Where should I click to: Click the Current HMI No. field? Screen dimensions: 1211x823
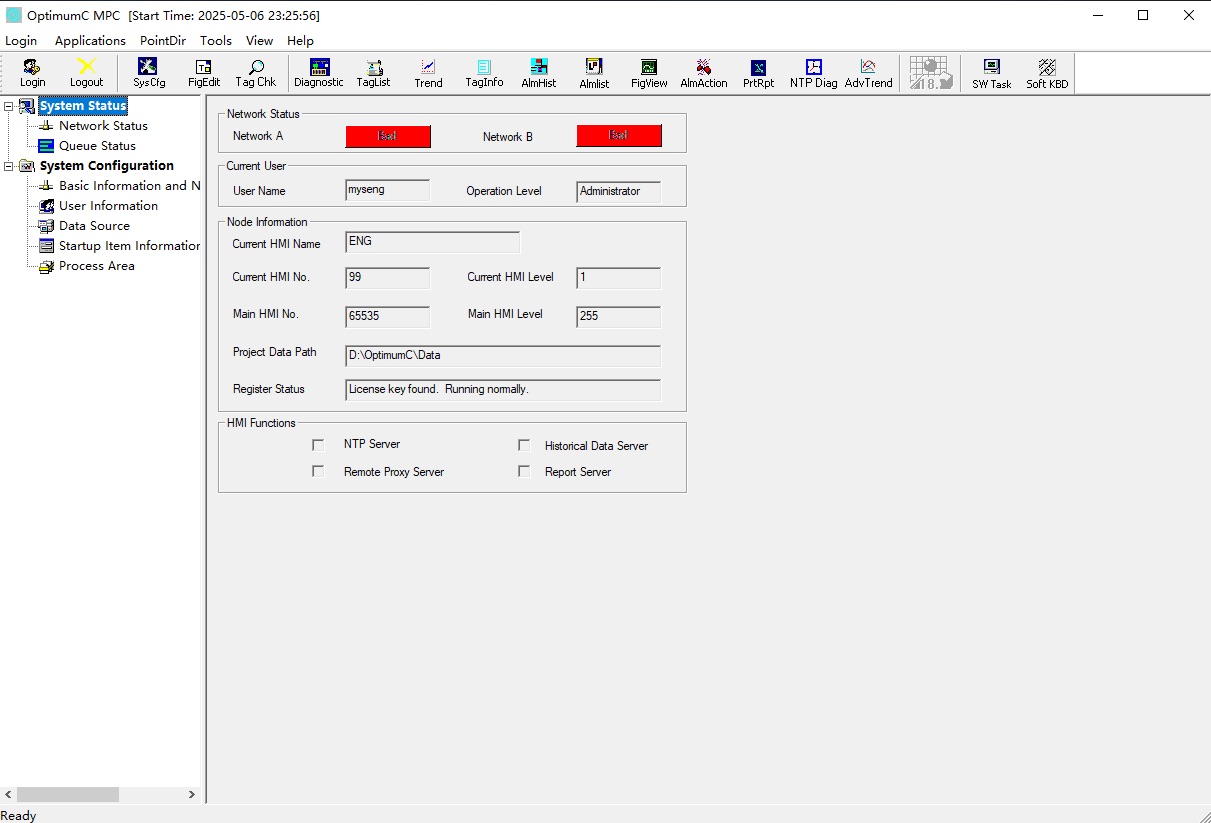[x=388, y=278]
